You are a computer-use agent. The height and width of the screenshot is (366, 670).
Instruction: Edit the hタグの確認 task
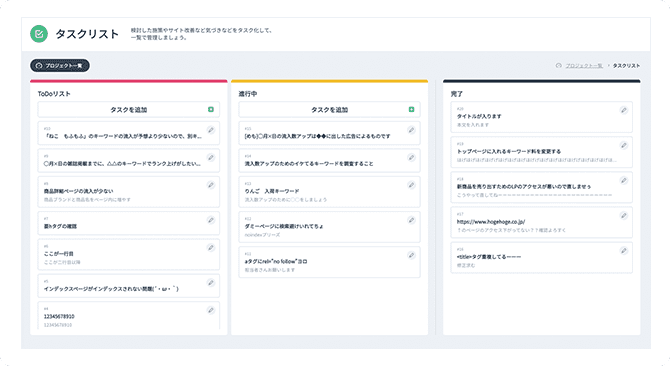tap(211, 220)
